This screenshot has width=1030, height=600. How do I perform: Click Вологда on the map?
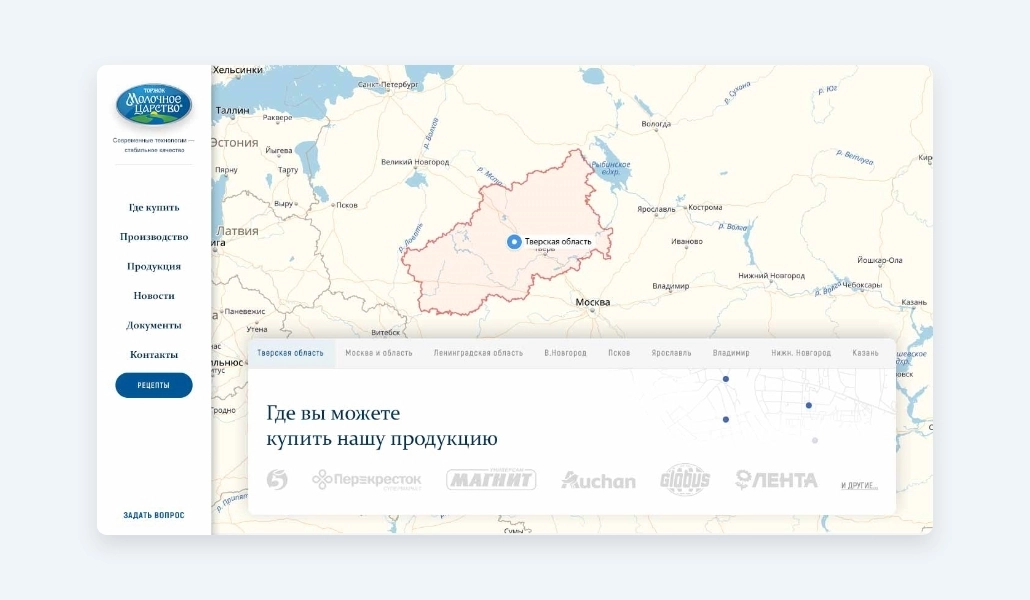pyautogui.click(x=656, y=124)
